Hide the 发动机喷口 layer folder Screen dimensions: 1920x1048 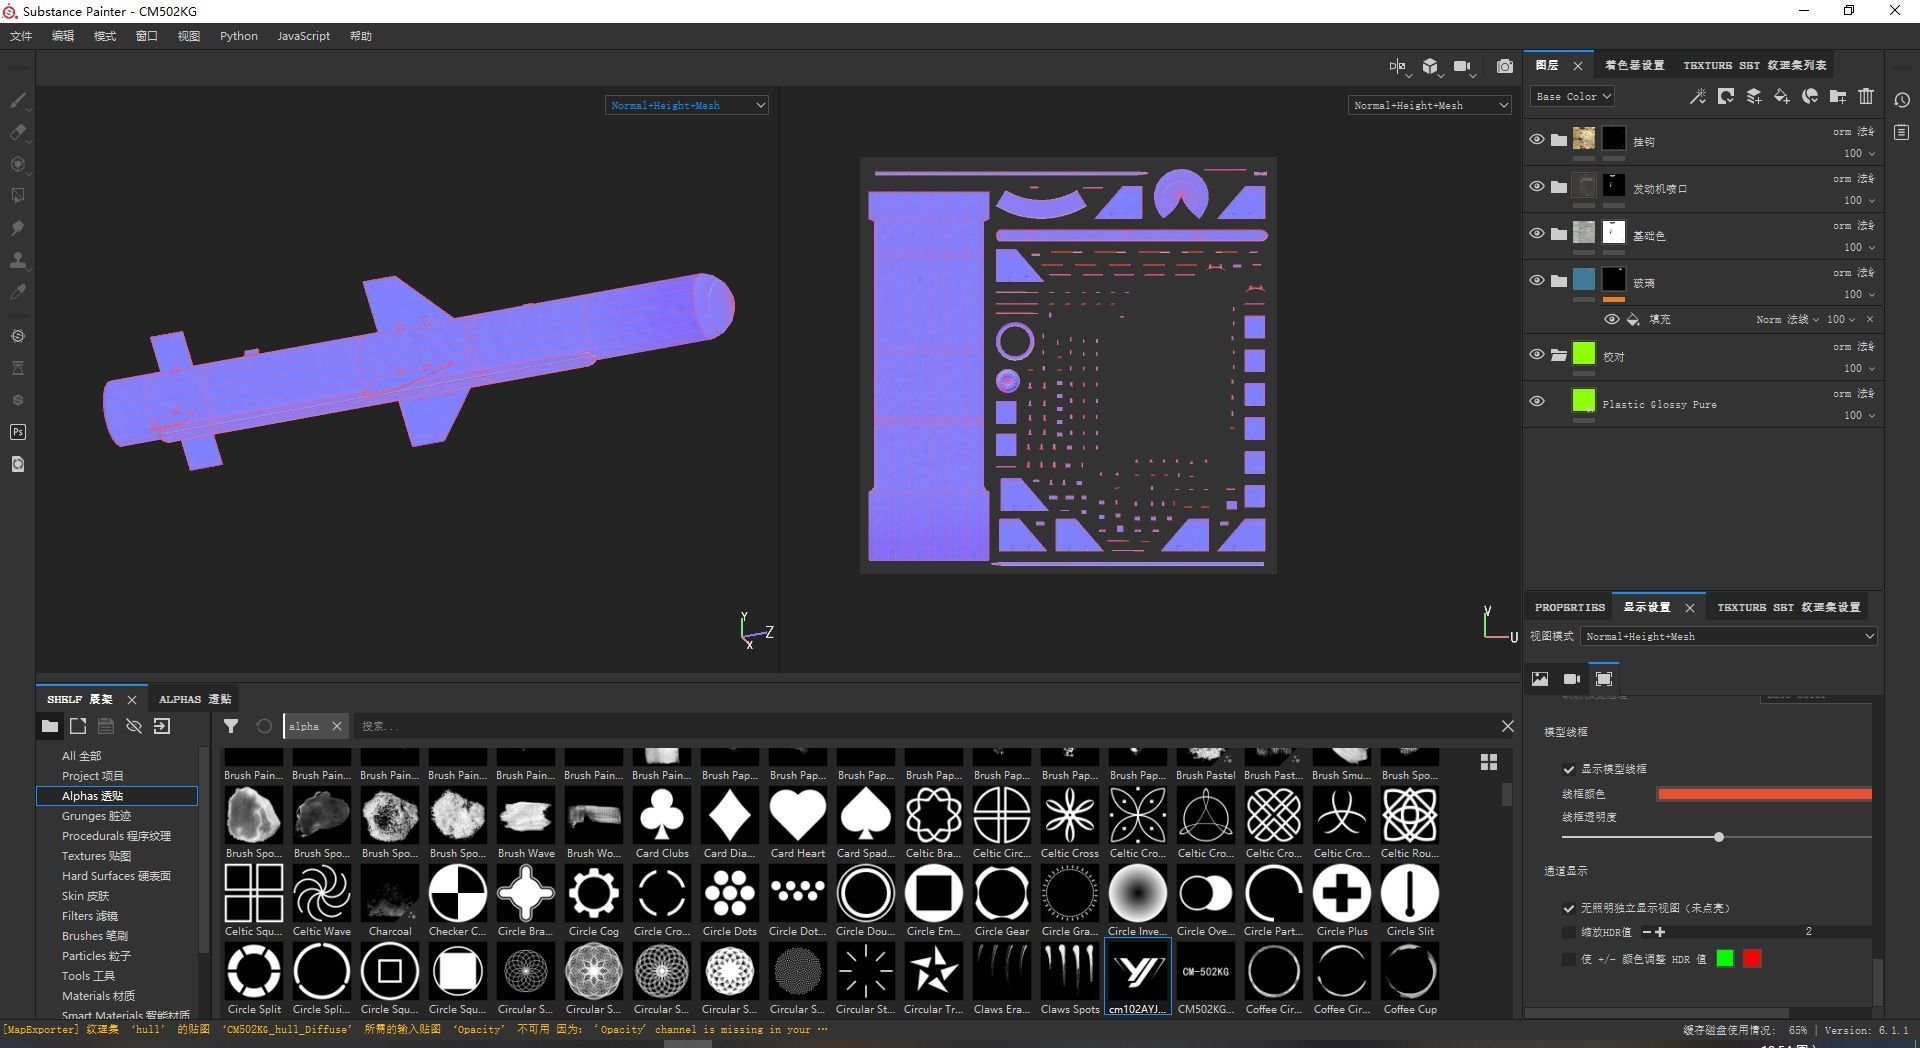tap(1537, 186)
